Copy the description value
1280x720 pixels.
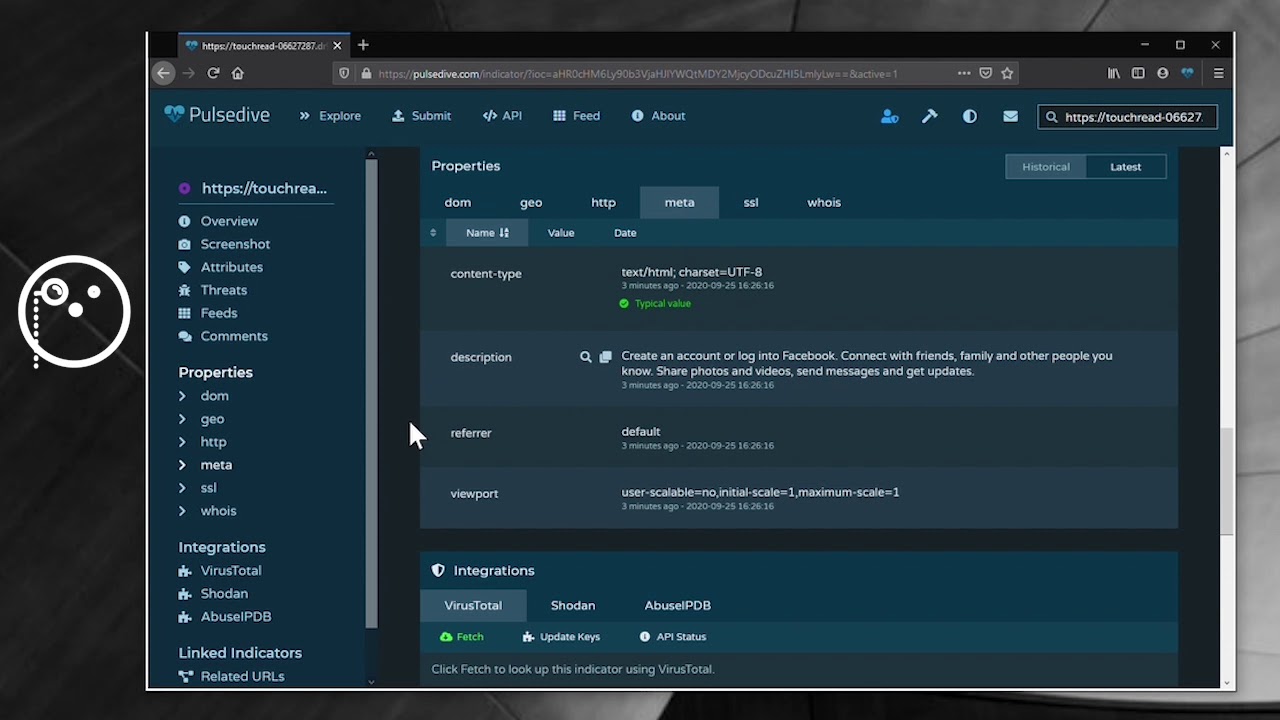(605, 357)
